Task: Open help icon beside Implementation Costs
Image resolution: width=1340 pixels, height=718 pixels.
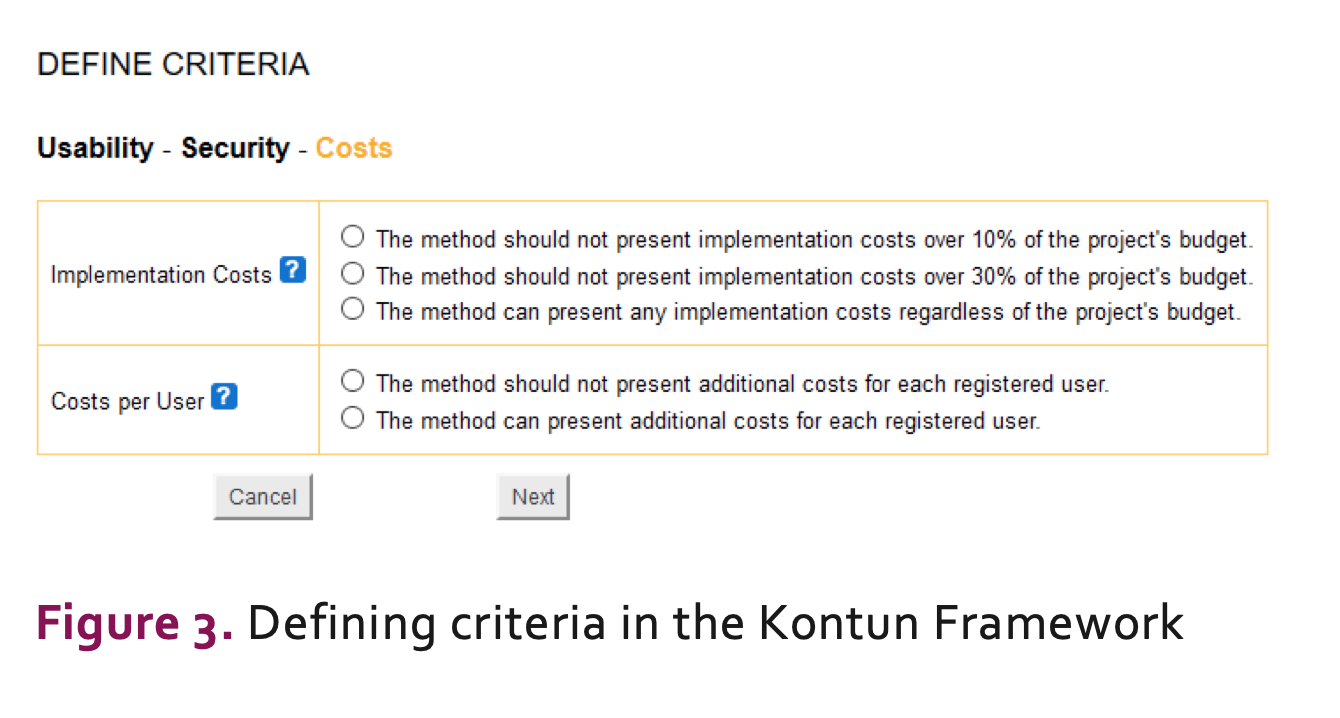Action: pyautogui.click(x=292, y=270)
